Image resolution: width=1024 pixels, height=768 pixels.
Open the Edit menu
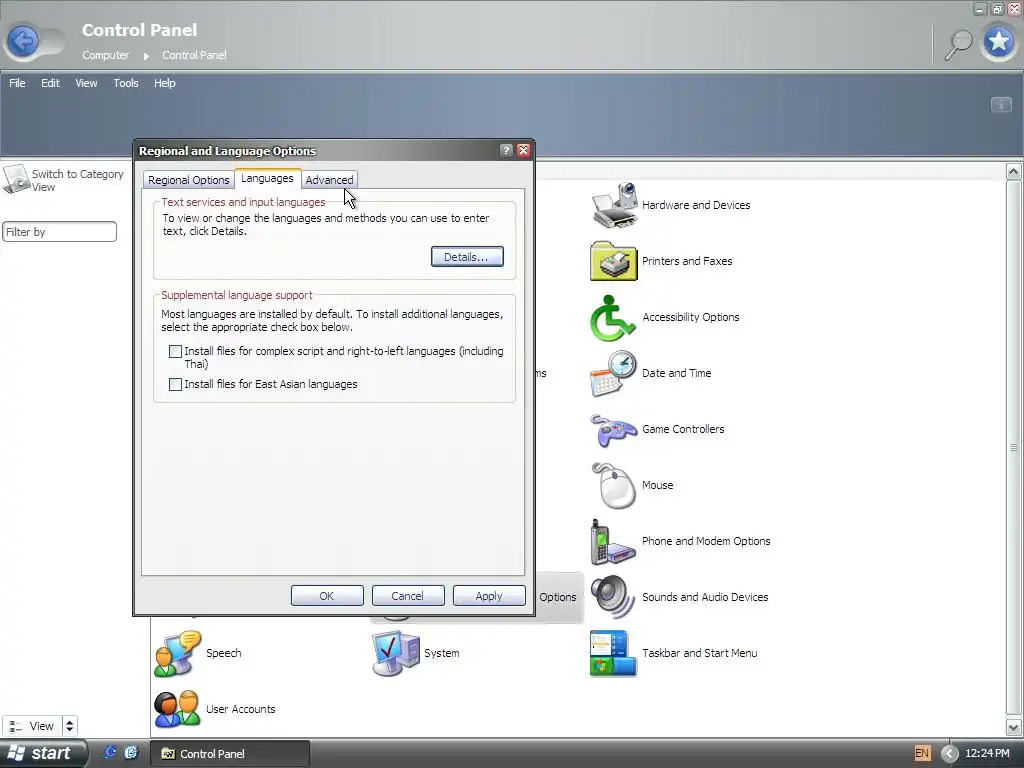tap(50, 83)
